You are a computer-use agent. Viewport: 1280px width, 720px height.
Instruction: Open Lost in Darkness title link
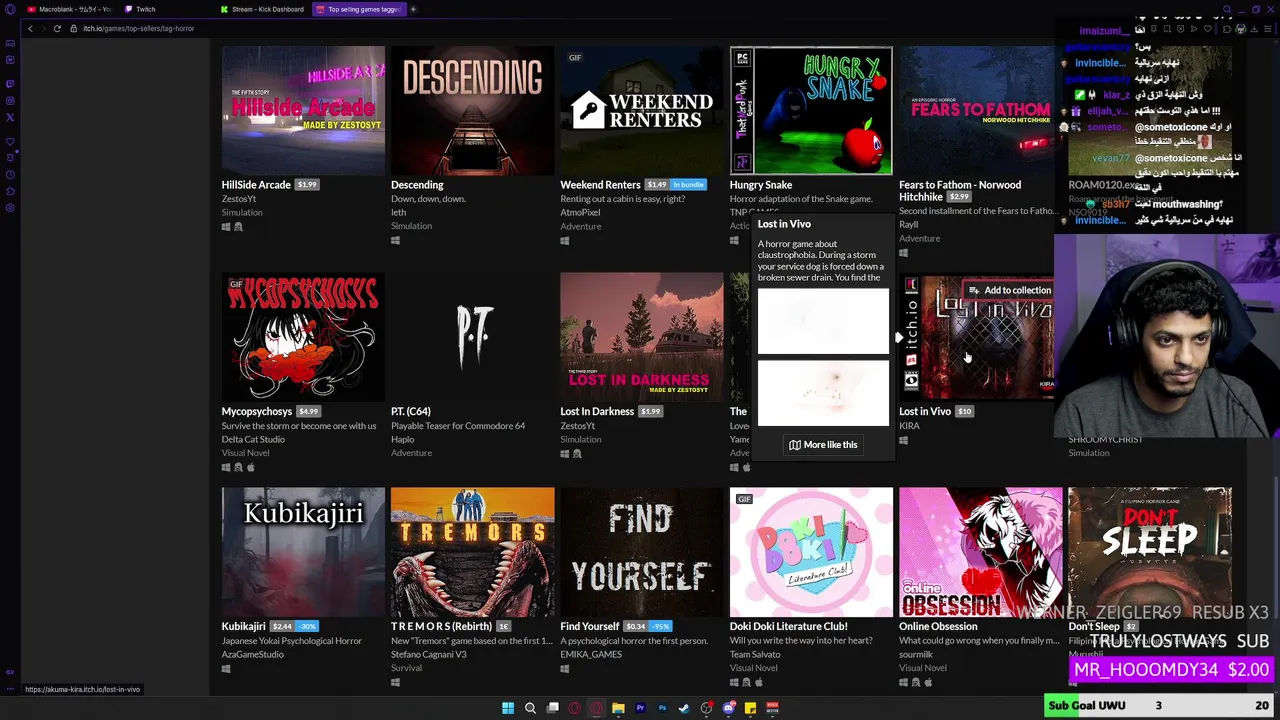(x=597, y=412)
